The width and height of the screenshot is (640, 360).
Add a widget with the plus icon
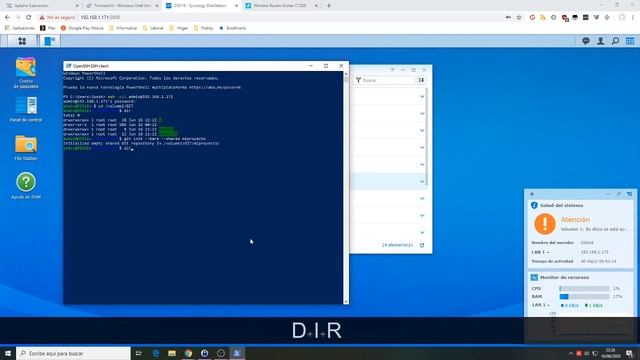click(x=532, y=194)
